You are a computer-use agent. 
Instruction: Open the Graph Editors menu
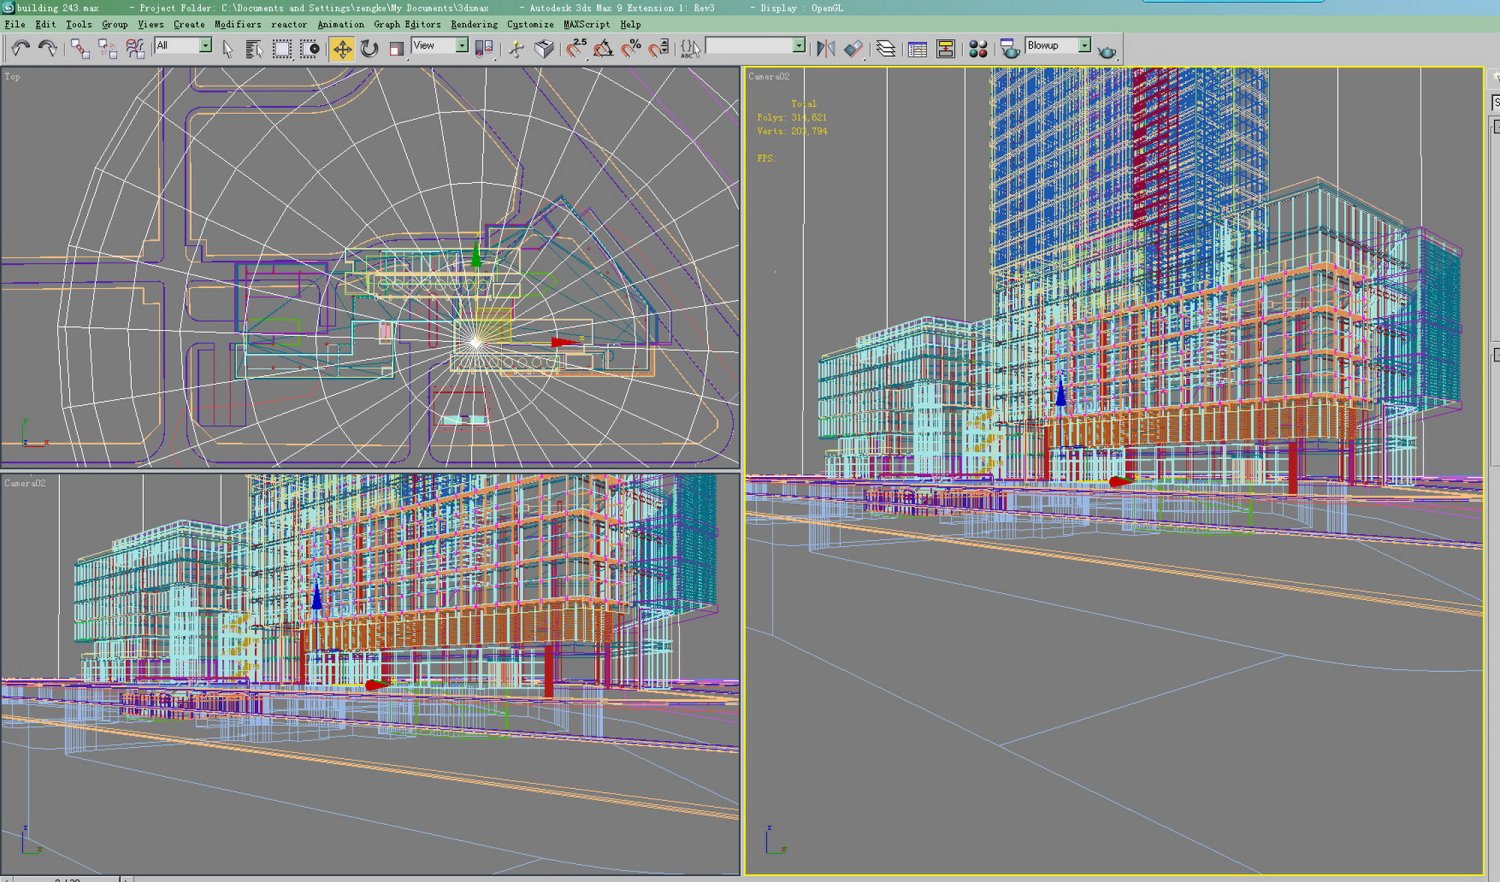tap(407, 24)
